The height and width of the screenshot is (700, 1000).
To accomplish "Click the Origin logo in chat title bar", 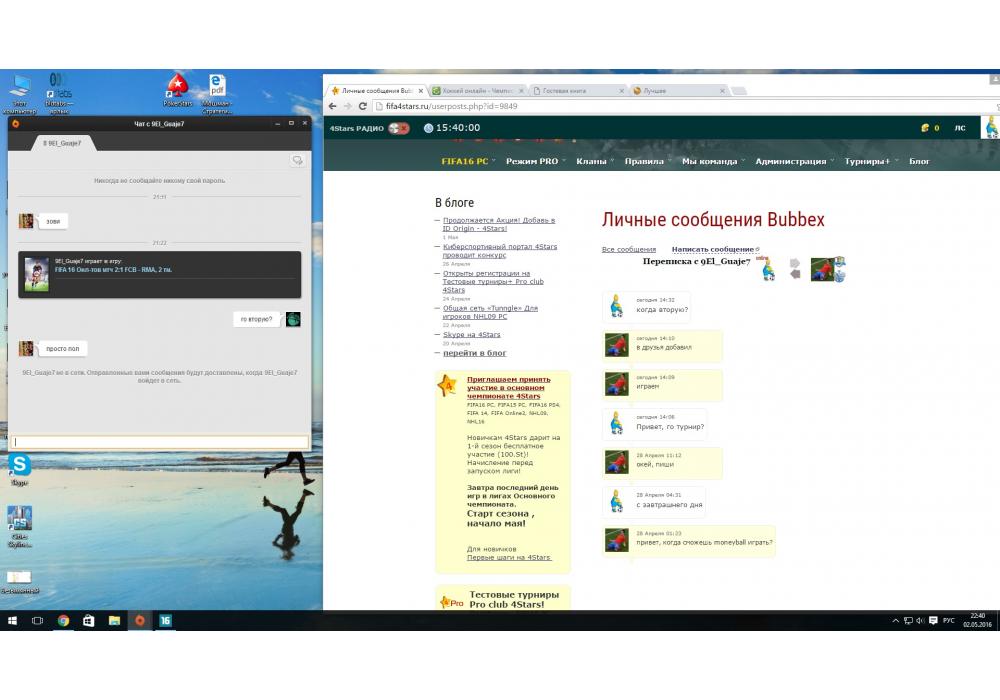I will 15,124.
